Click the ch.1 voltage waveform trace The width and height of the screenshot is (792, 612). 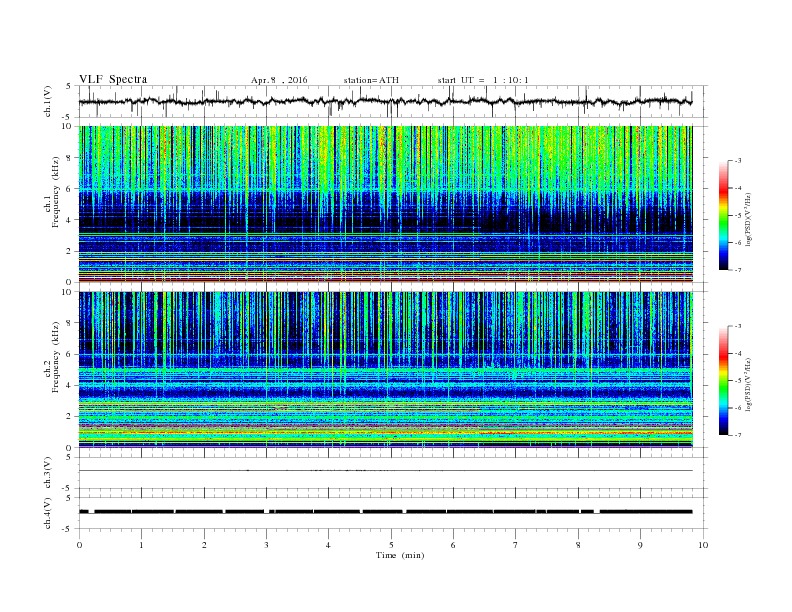coord(385,102)
